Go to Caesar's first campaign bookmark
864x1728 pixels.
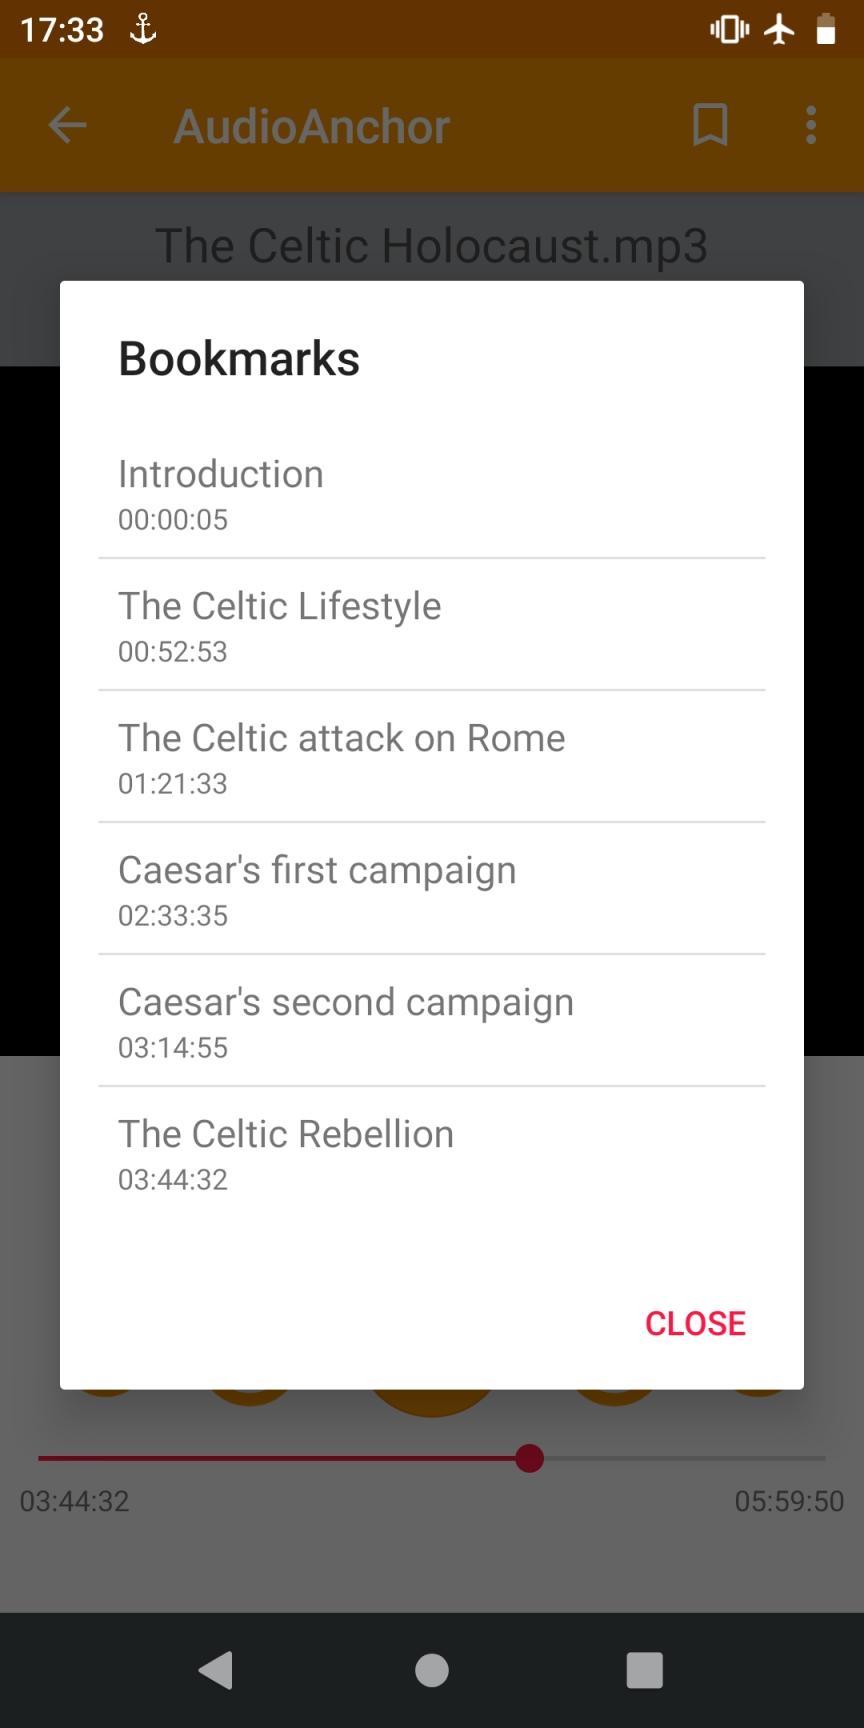click(432, 889)
